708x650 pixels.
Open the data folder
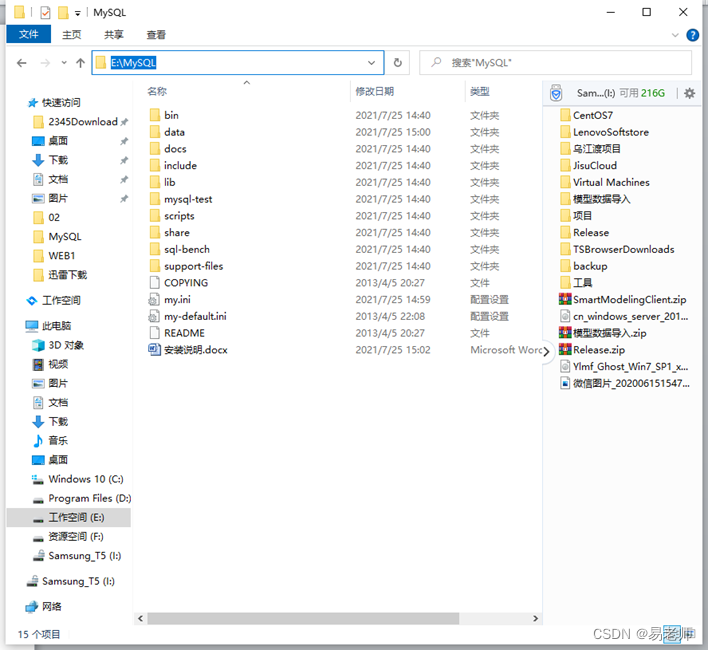174,132
